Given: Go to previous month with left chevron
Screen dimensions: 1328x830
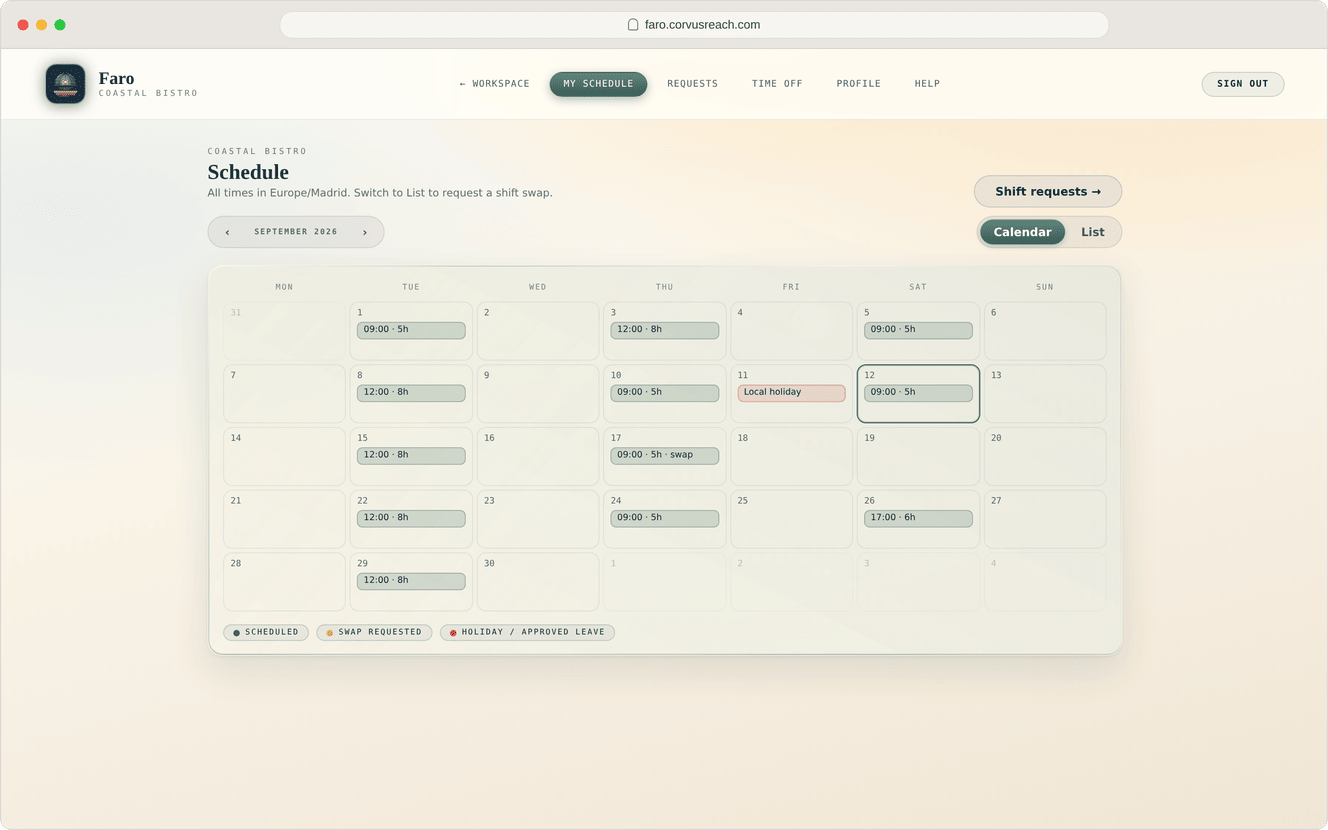Looking at the screenshot, I should coord(227,232).
